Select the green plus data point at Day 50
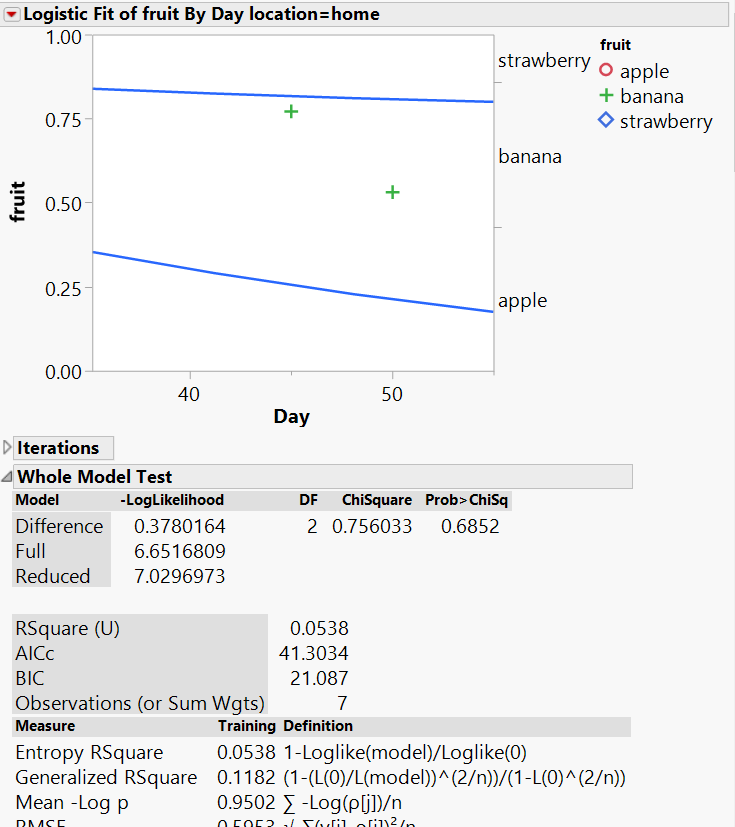Viewport: 735px width, 827px height. (x=393, y=192)
